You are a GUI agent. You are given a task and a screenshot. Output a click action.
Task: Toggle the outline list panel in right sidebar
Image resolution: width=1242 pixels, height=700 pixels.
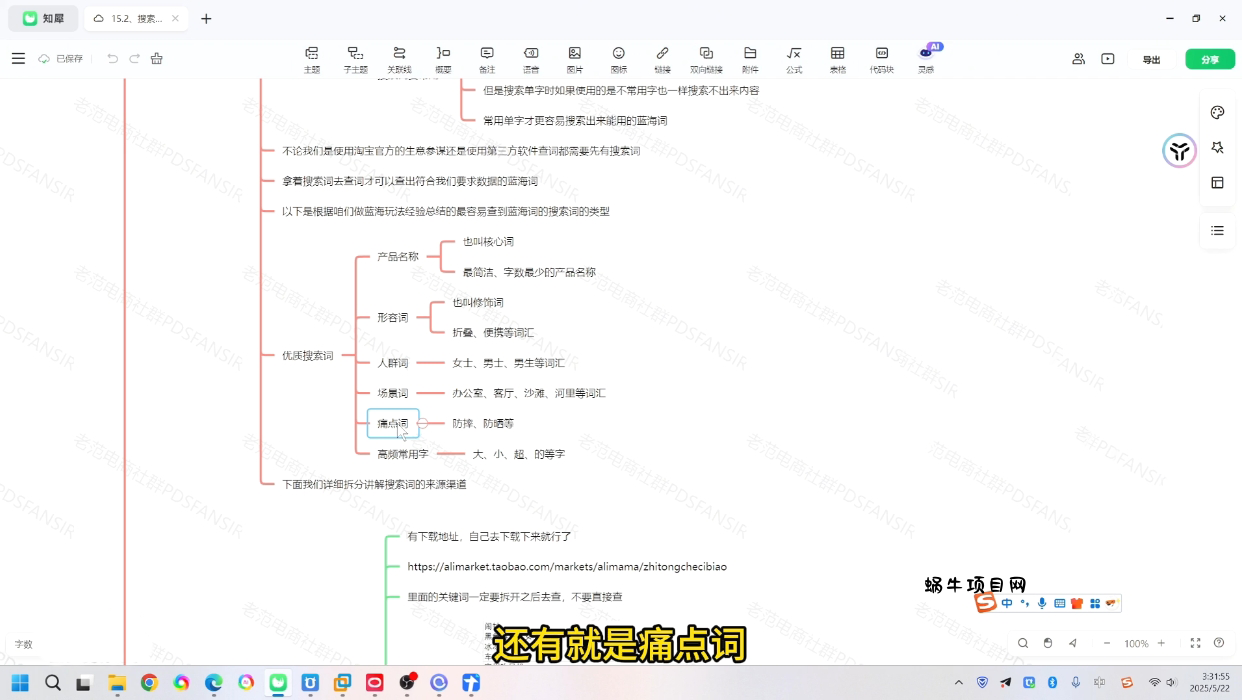1217,231
